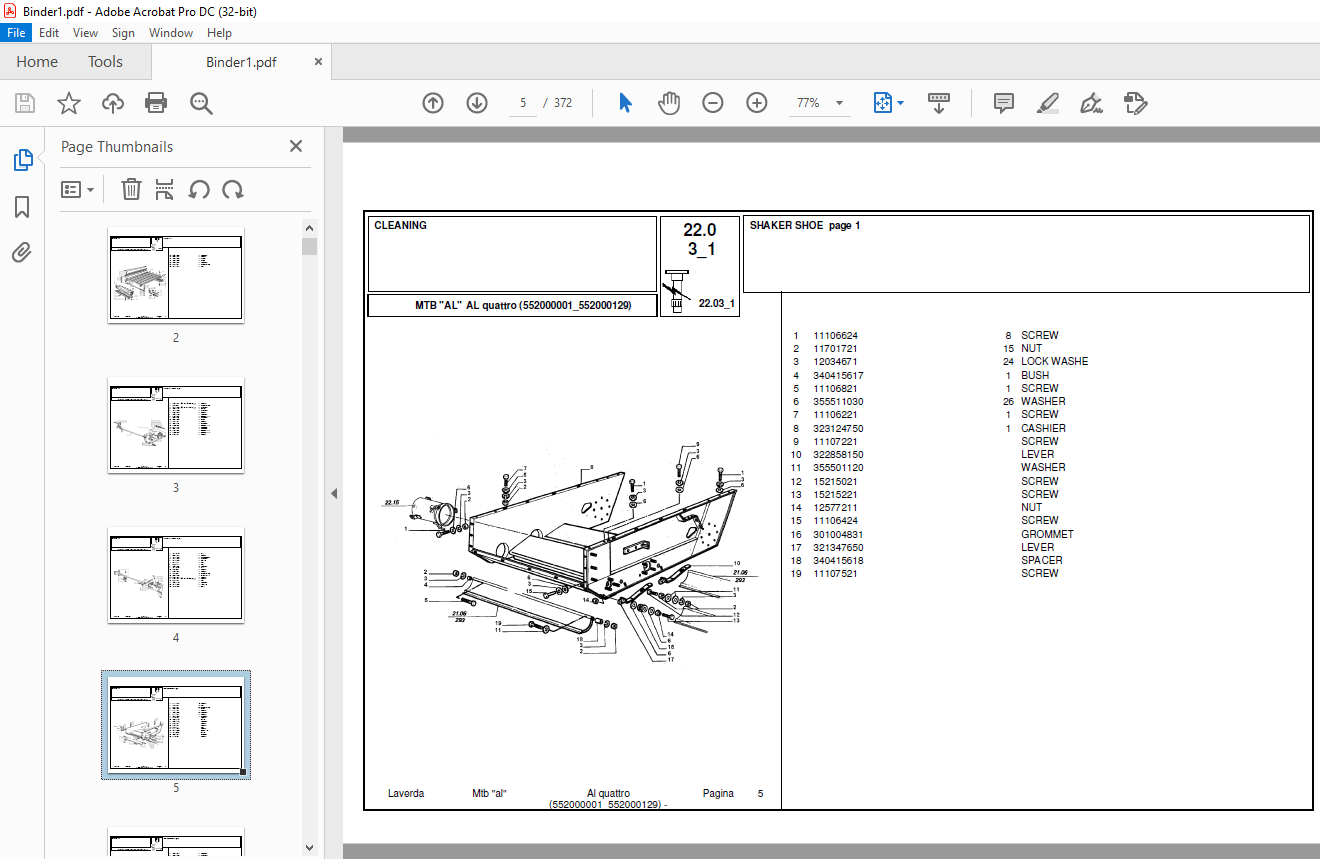Click the upload to cloud icon
Viewport: 1320px width, 859px height.
click(113, 103)
